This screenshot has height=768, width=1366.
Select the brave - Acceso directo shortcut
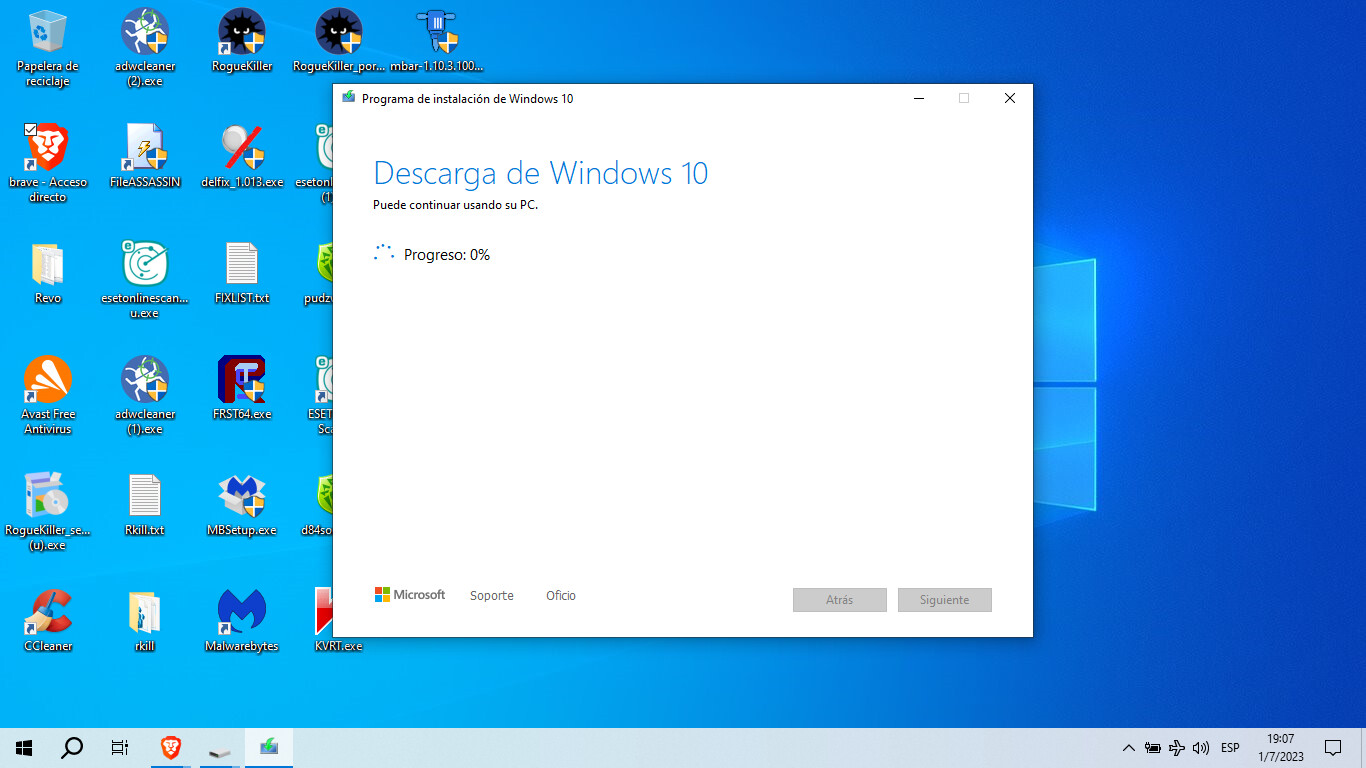[x=48, y=164]
